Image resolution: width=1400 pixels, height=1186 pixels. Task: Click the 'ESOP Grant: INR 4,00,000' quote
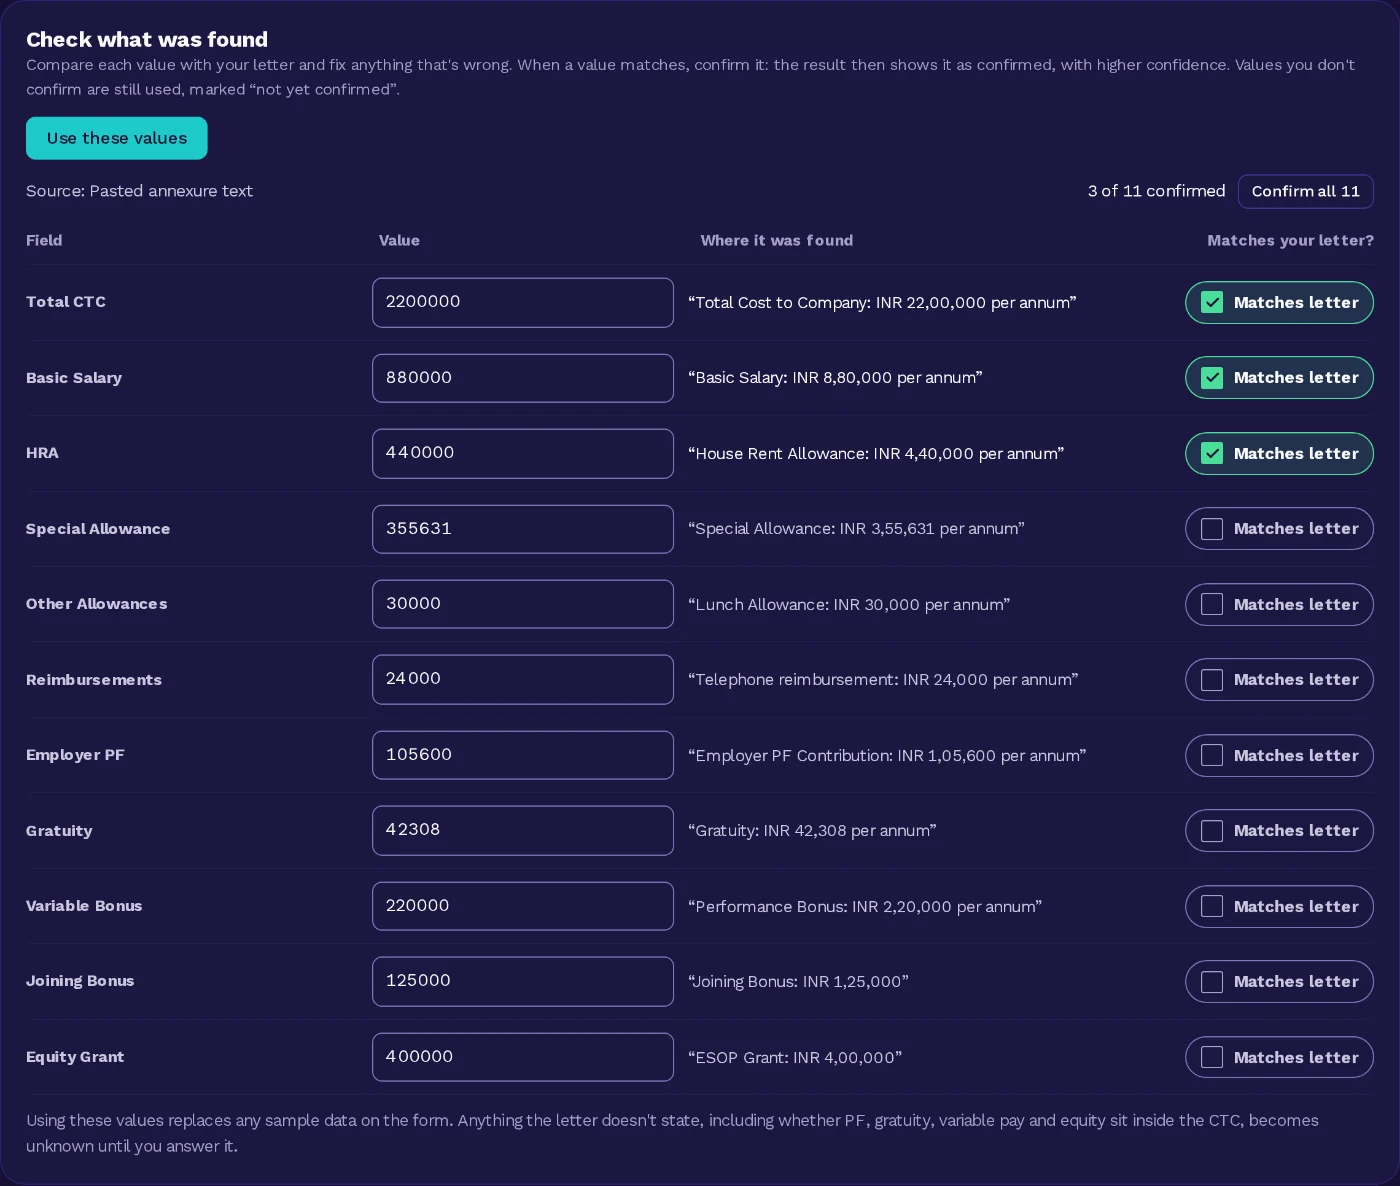pyautogui.click(x=795, y=1057)
